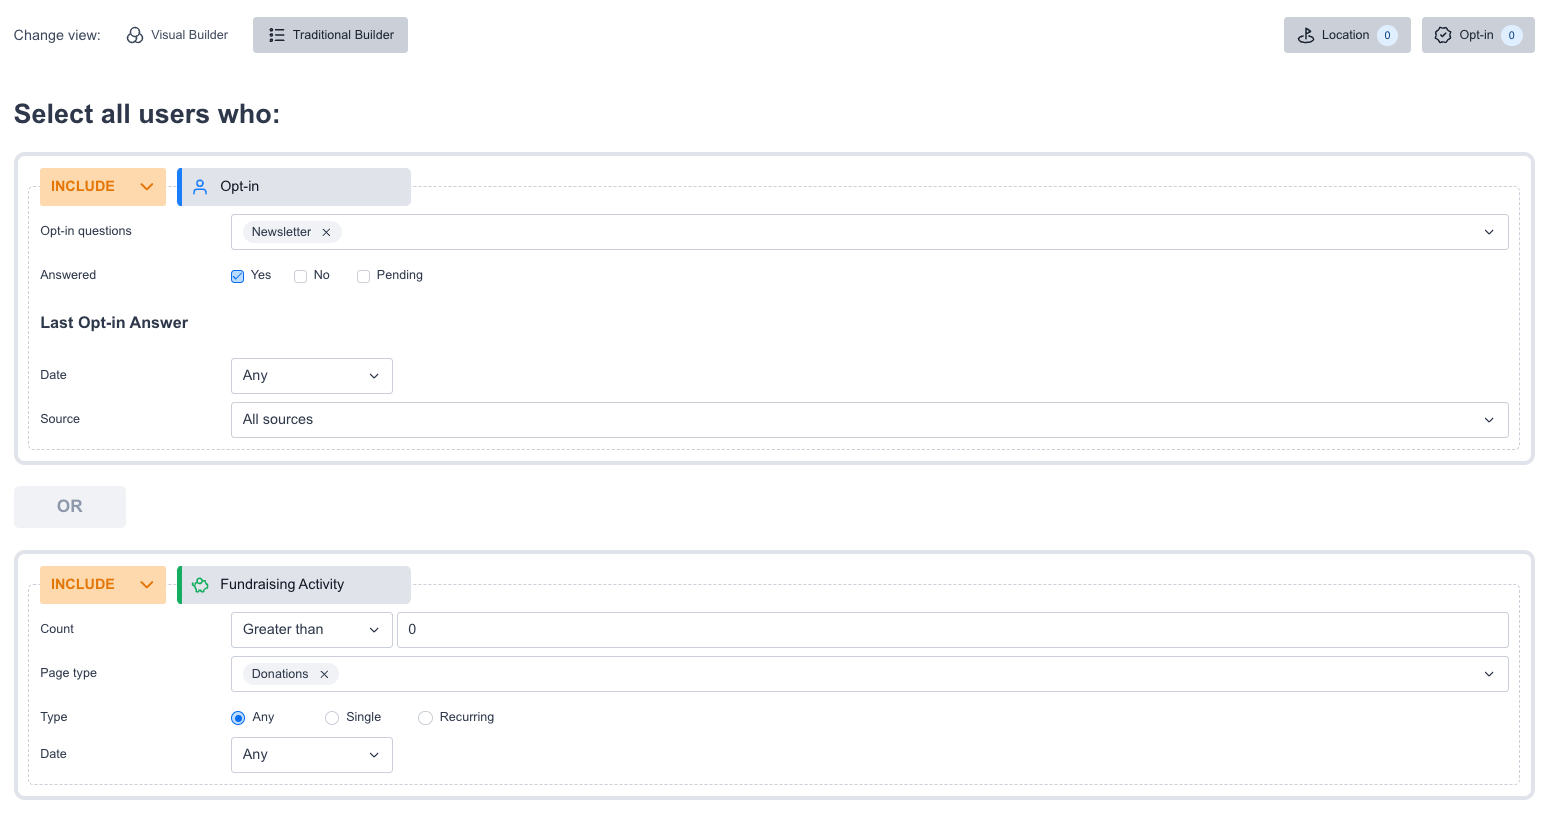This screenshot has width=1551, height=819.
Task: Switch to Traditional Builder view
Action: tap(330, 35)
